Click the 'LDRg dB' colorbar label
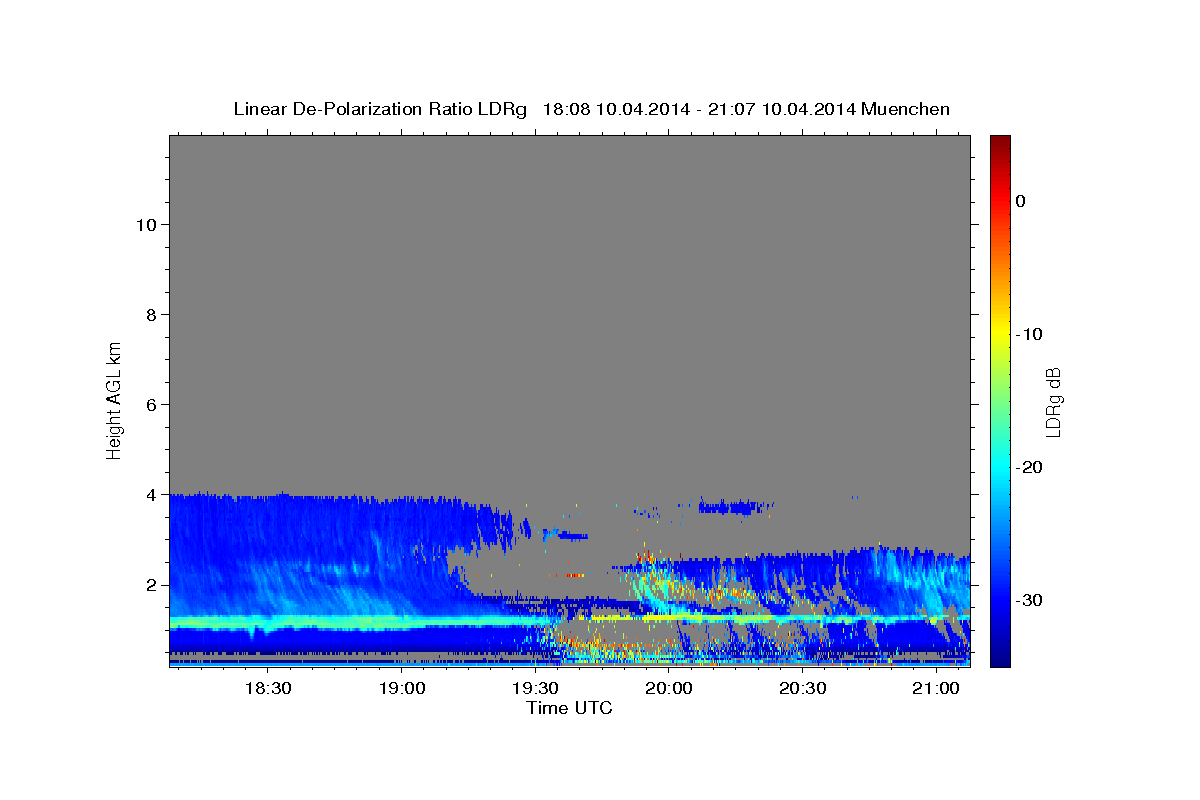Screen dimensions: 1200x800 [x=1053, y=402]
